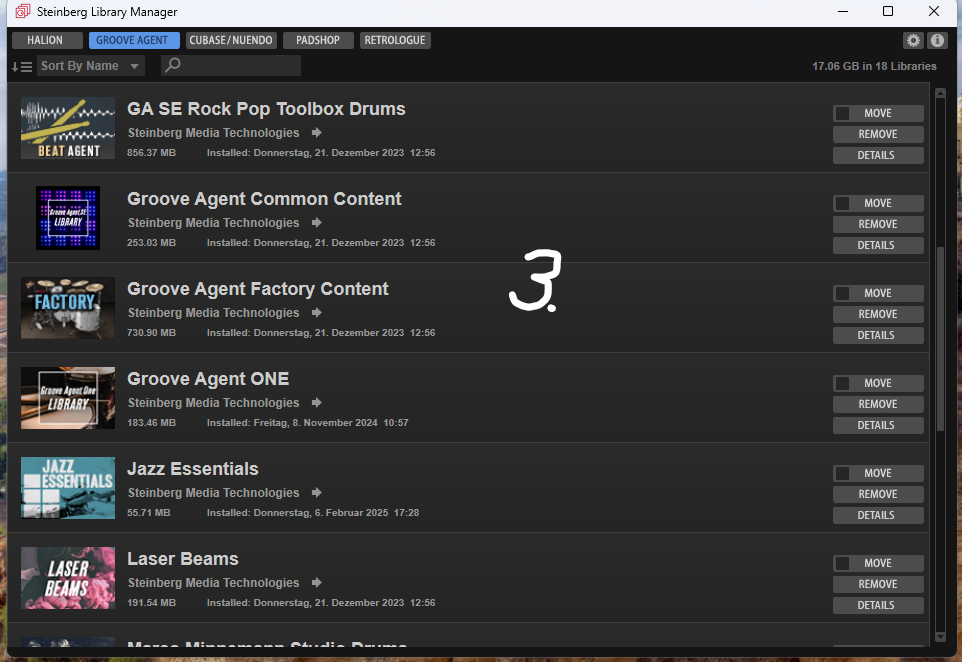Show details for Laser Beams

pyautogui.click(x=878, y=606)
